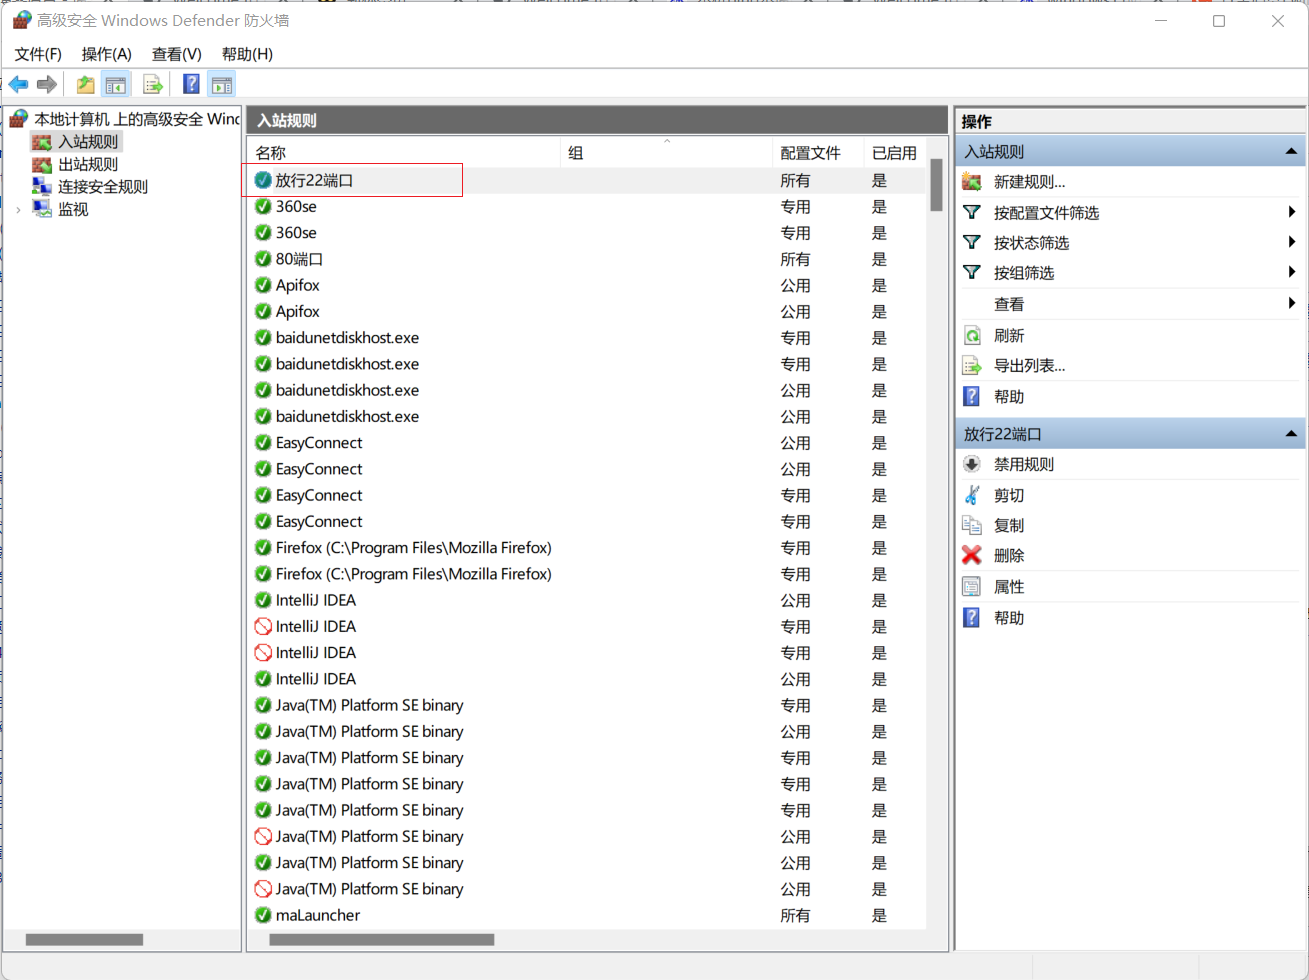Open the 文件(F) menu
This screenshot has width=1309, height=980.
38,54
